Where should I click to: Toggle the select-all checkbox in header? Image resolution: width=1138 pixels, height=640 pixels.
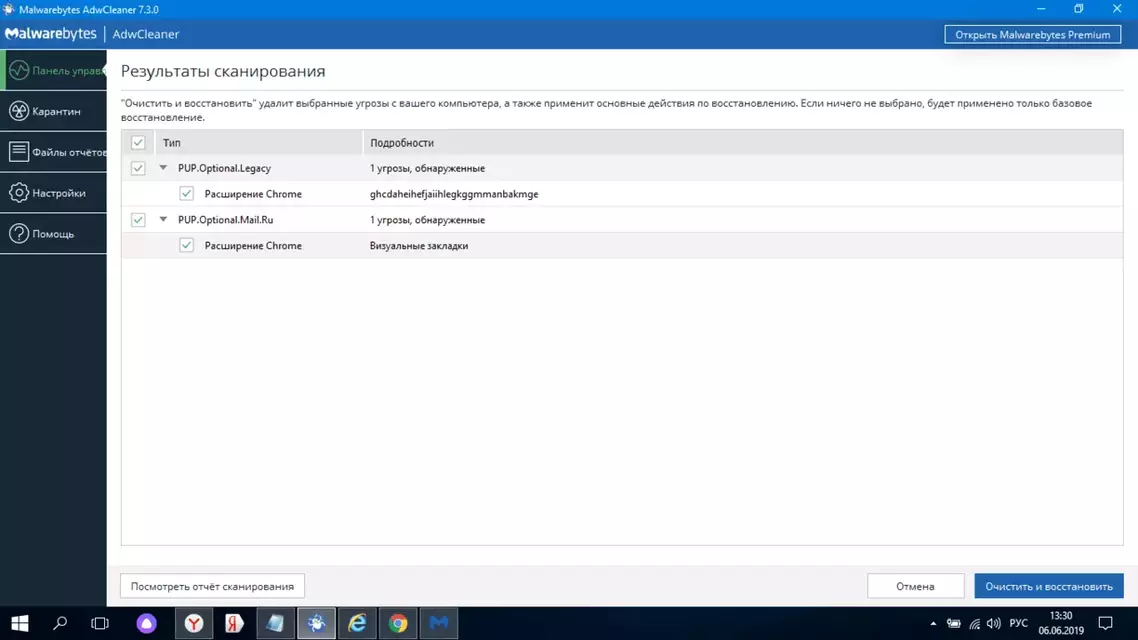(138, 142)
